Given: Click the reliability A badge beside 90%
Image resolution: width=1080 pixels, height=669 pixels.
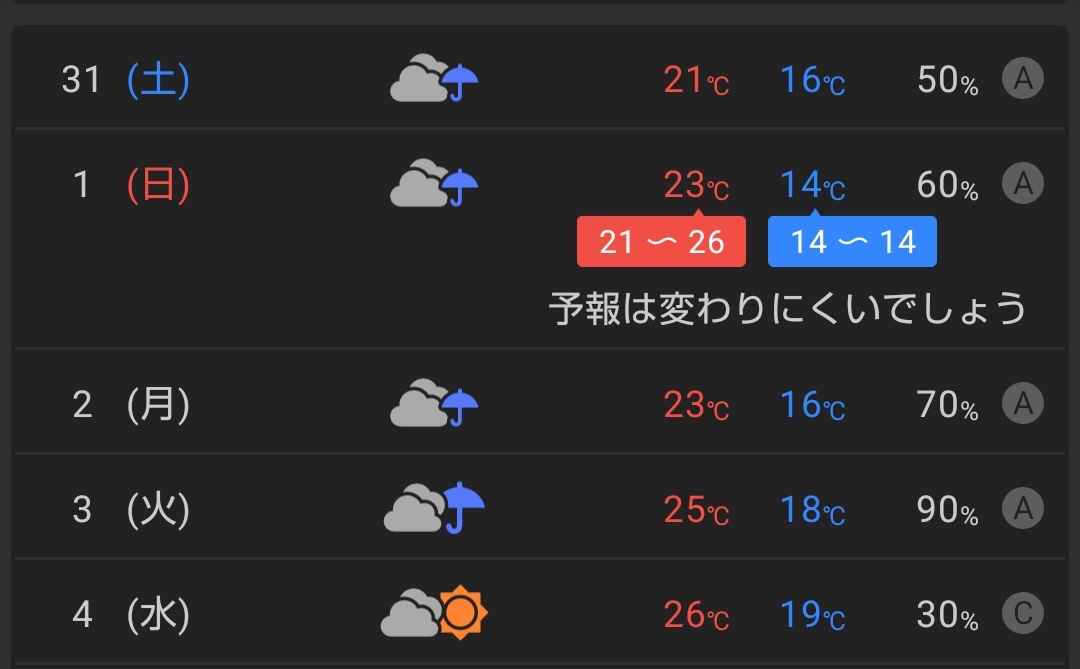Looking at the screenshot, I should 1023,508.
